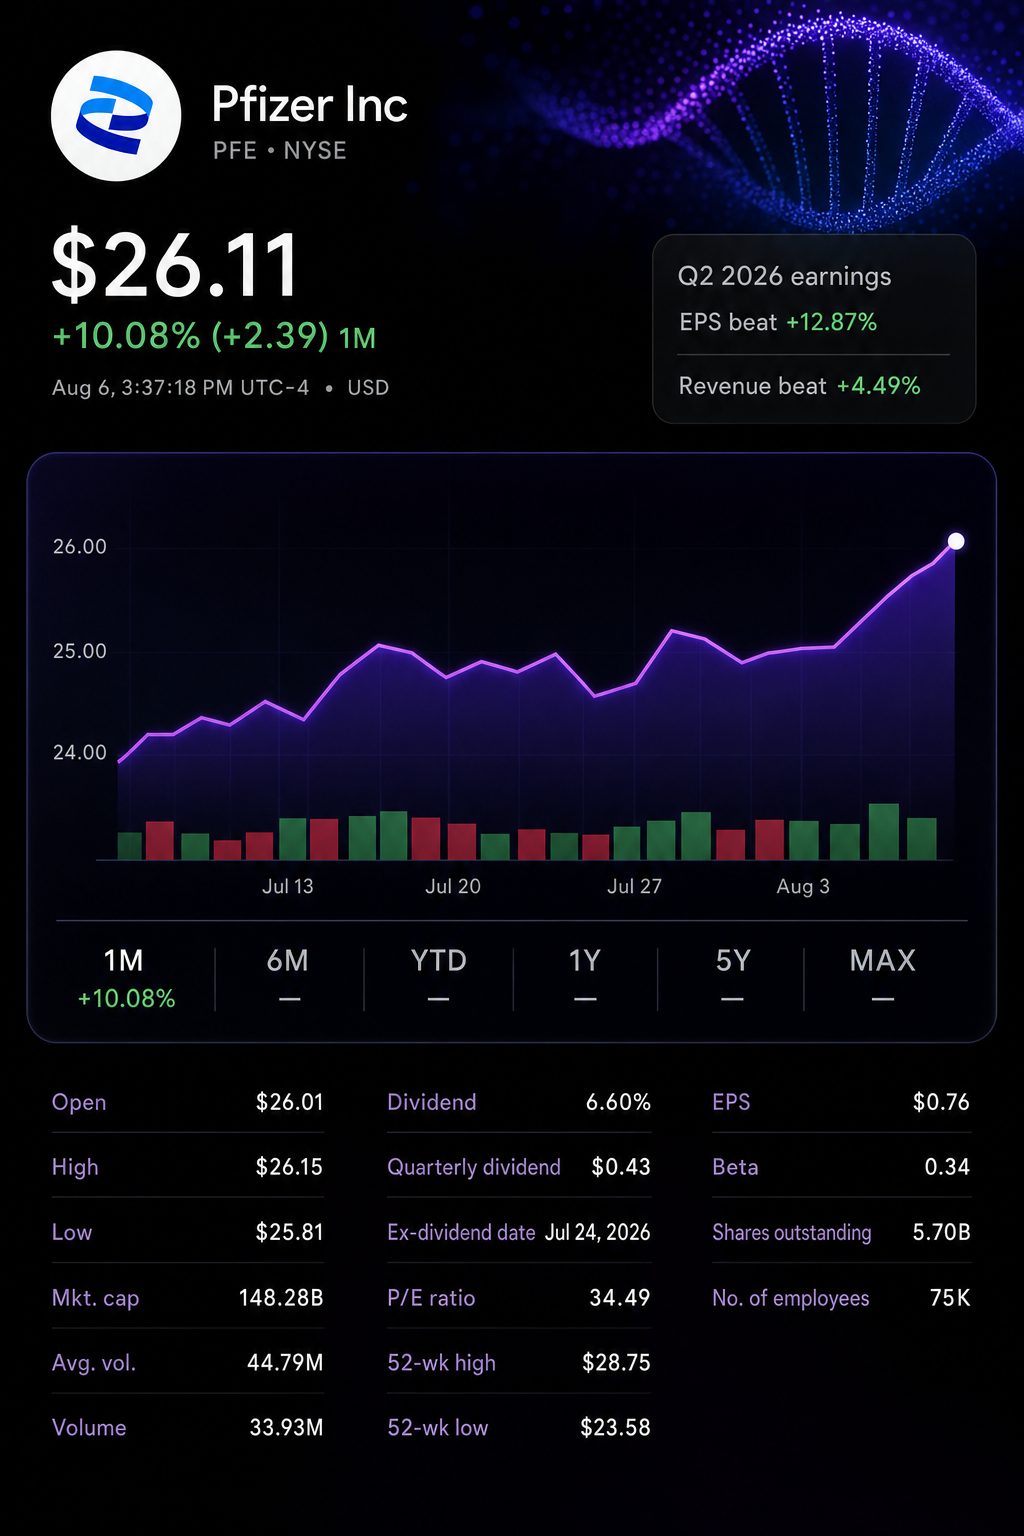Viewport: 1024px width, 1536px height.
Task: Click the Ex-dividend date Jul 24, 2026
Action: tap(597, 1232)
